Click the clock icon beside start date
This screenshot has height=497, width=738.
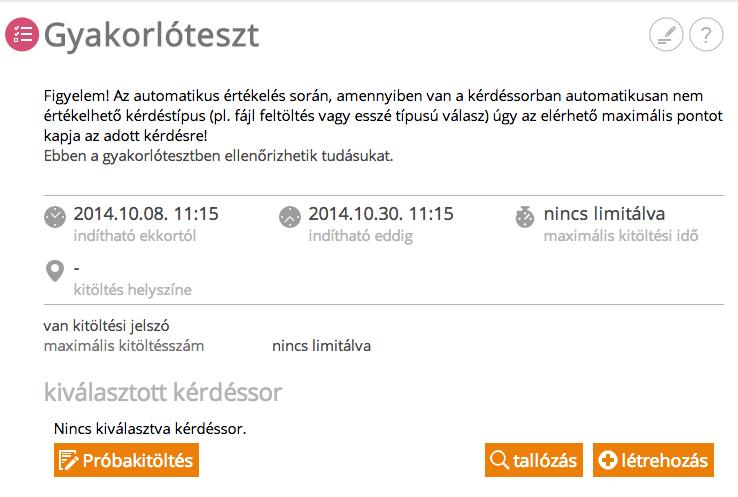55,217
